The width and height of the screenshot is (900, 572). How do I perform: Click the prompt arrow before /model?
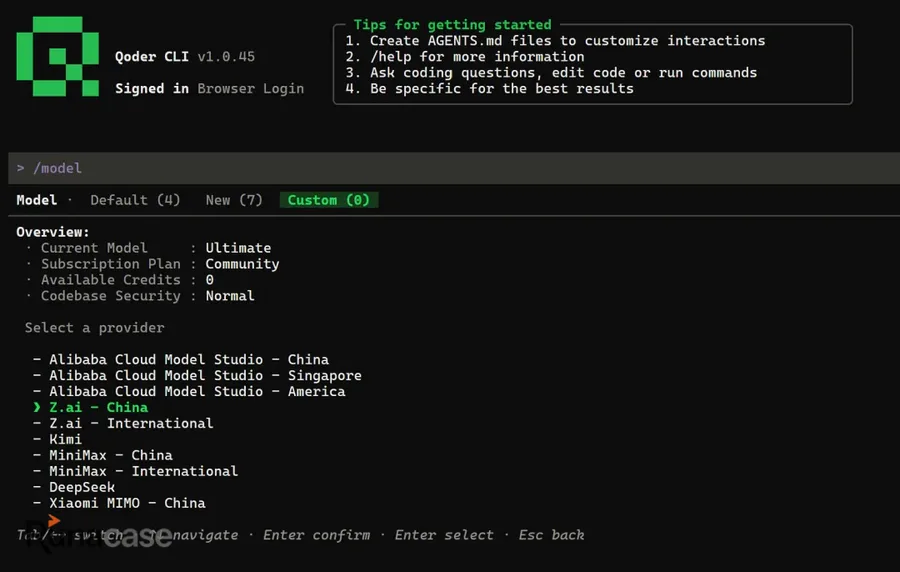tap(21, 168)
